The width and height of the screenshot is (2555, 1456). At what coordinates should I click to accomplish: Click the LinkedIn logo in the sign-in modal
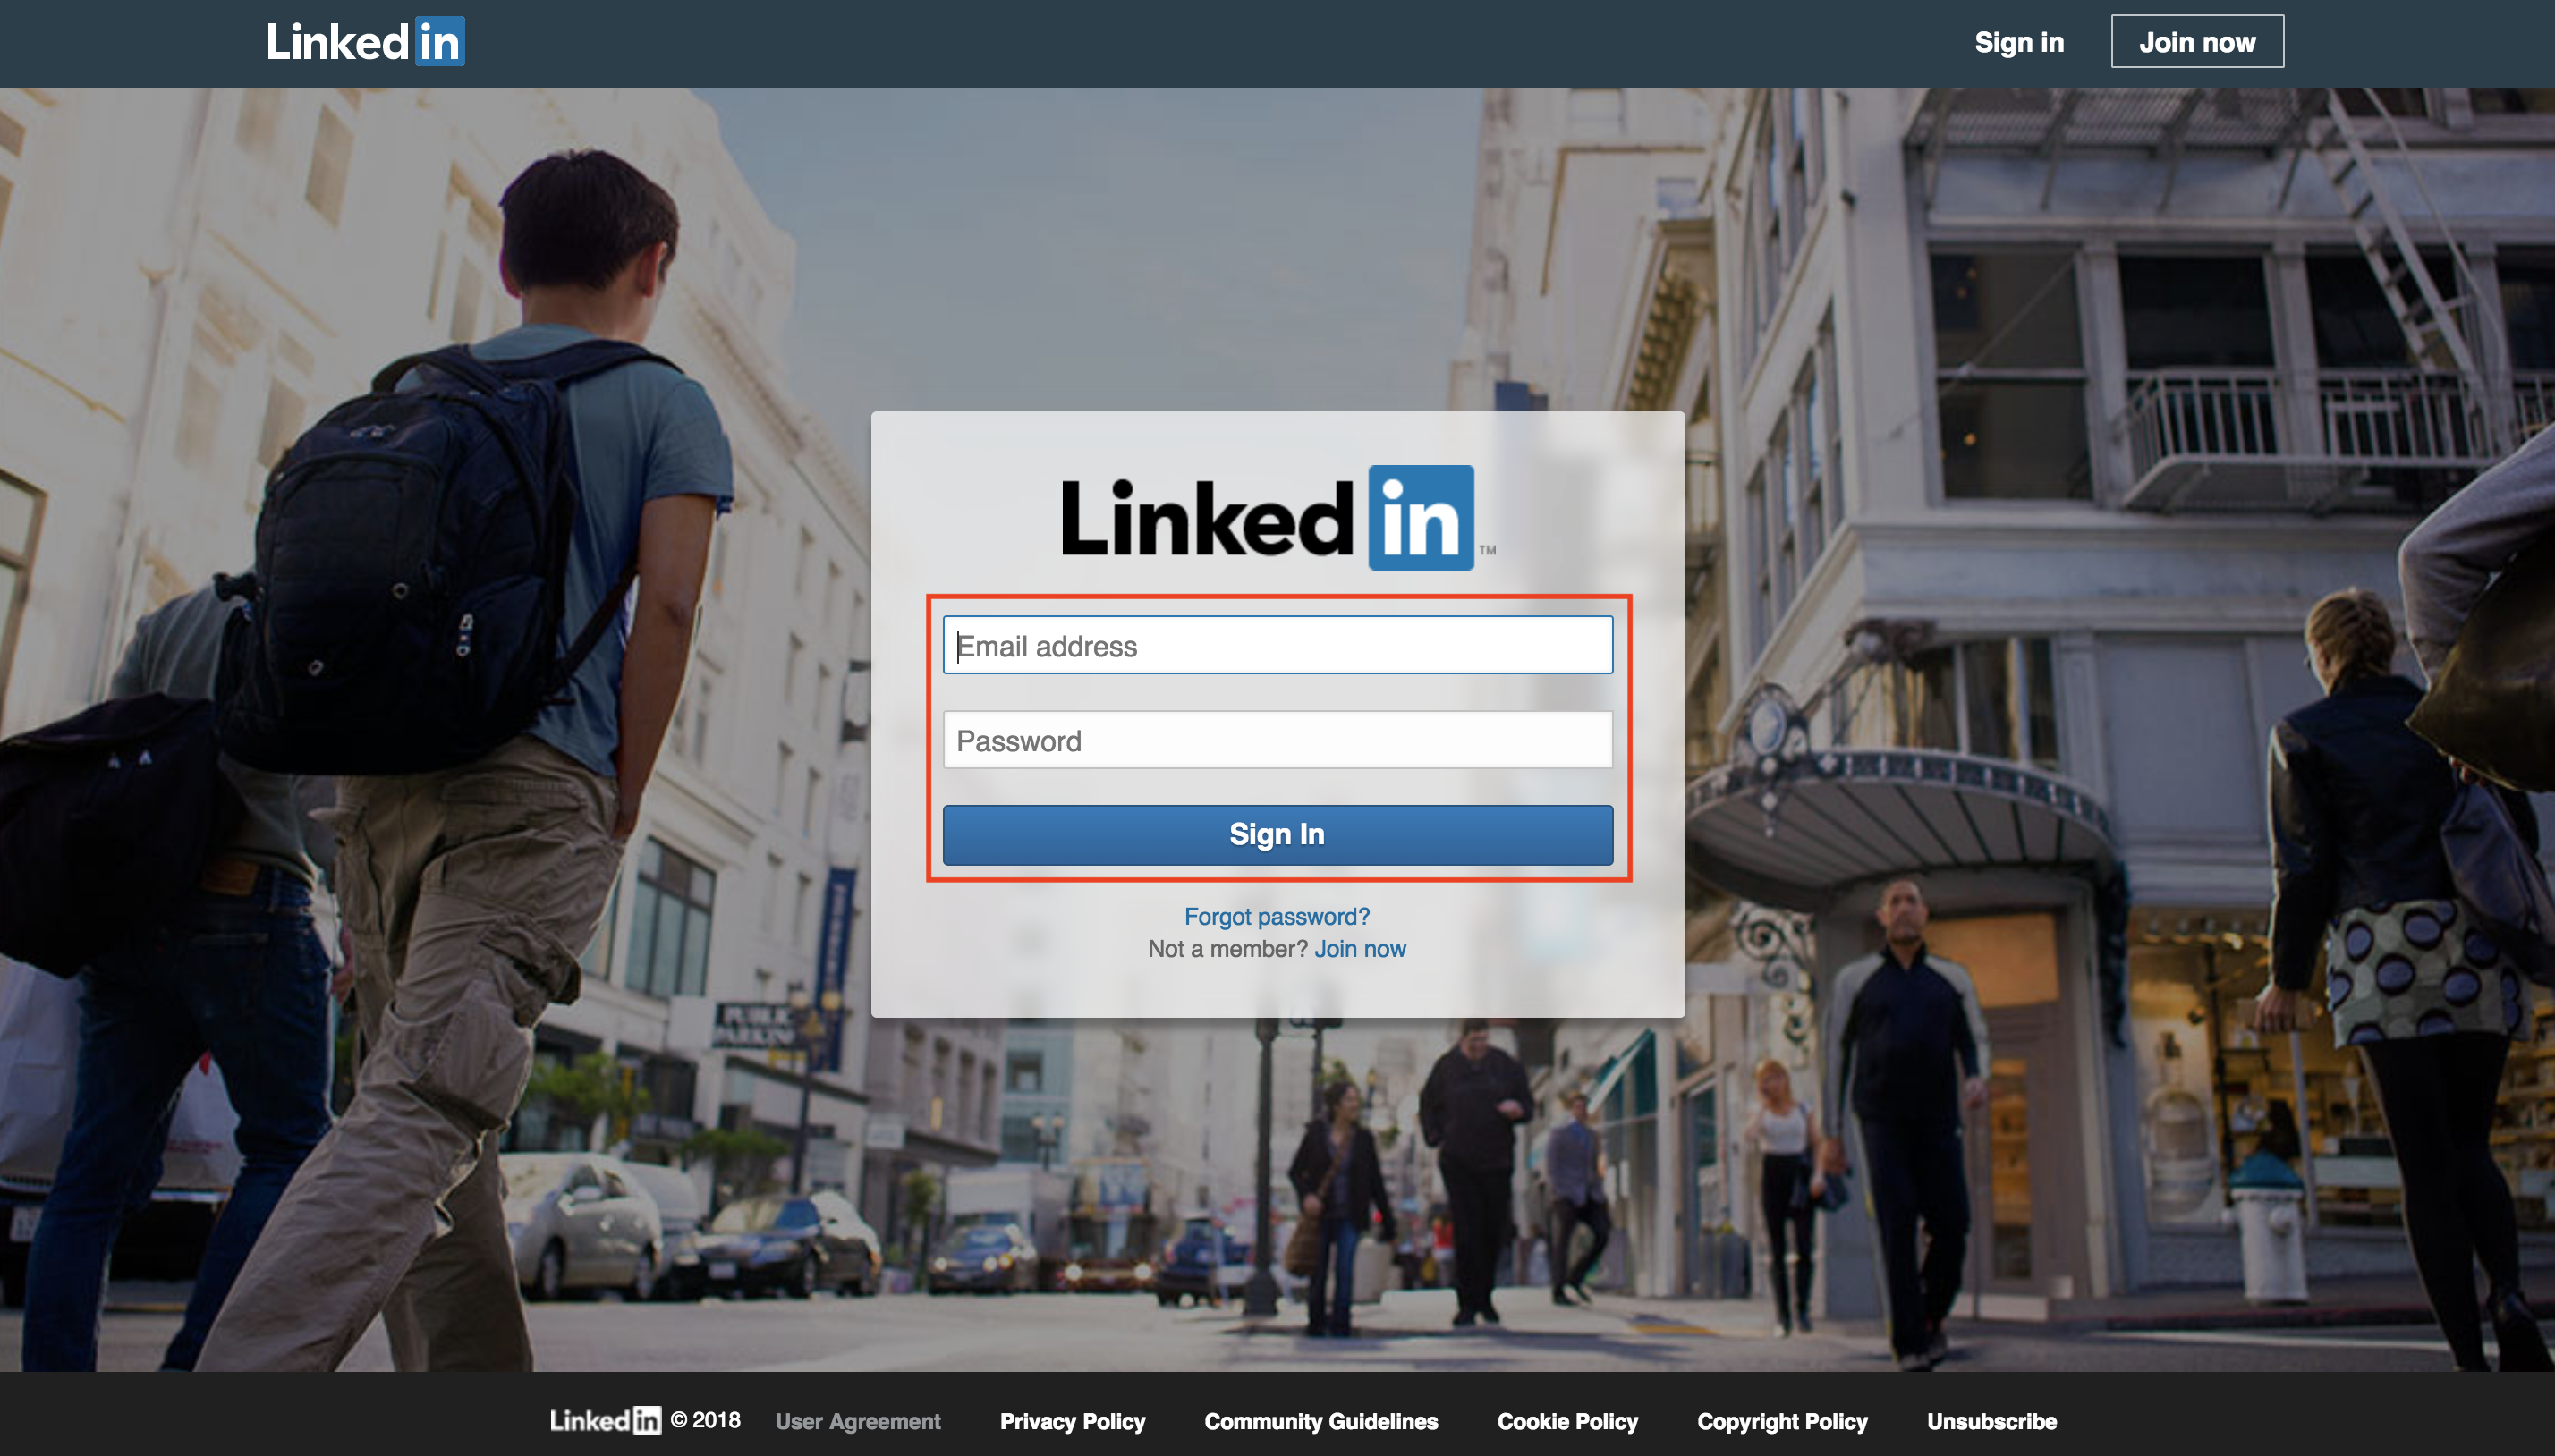[1276, 518]
